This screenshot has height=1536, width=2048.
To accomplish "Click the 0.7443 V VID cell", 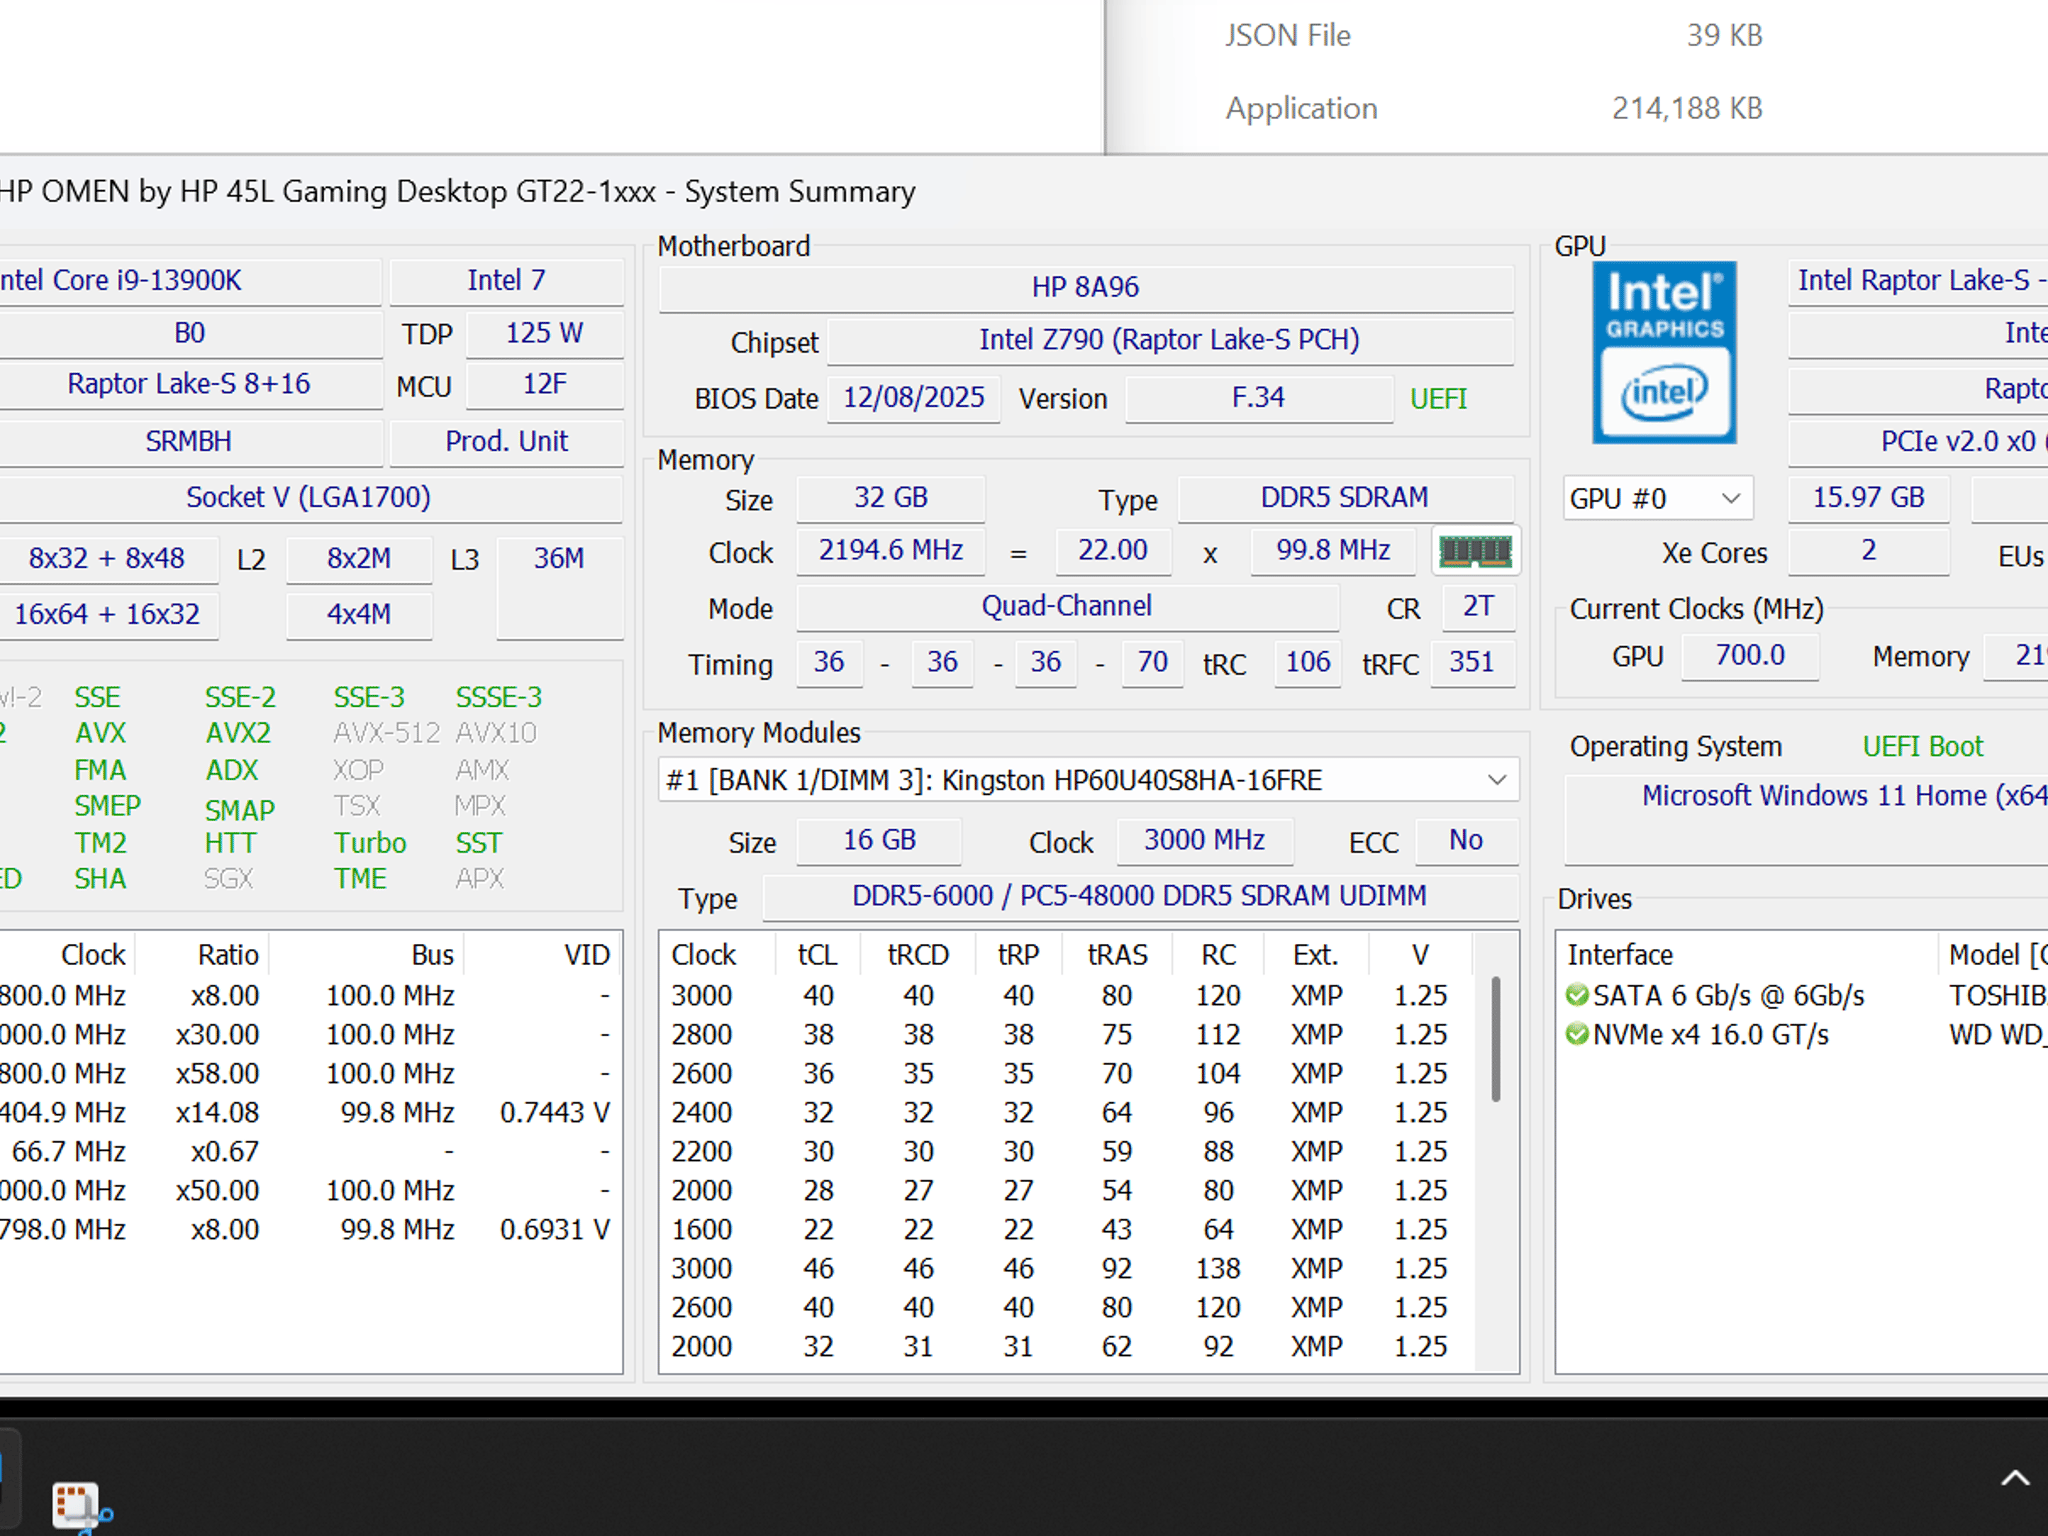I will pos(555,1112).
